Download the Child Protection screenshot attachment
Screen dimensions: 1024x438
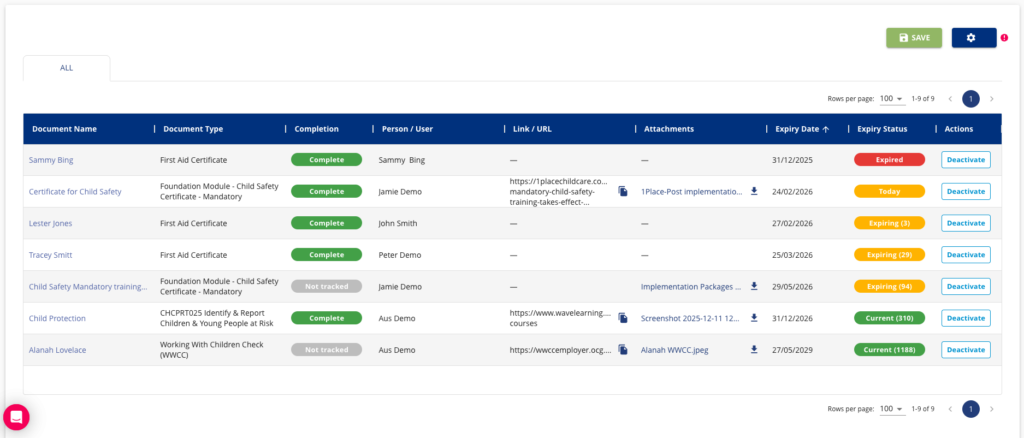tap(754, 318)
